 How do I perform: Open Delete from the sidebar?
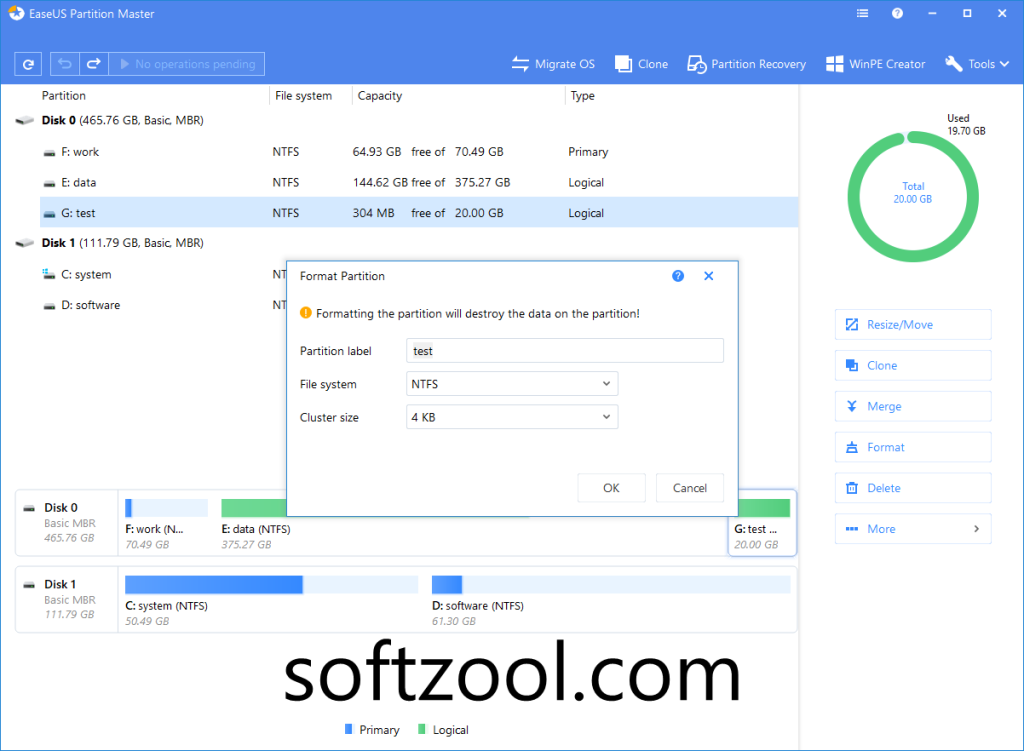tap(912, 487)
